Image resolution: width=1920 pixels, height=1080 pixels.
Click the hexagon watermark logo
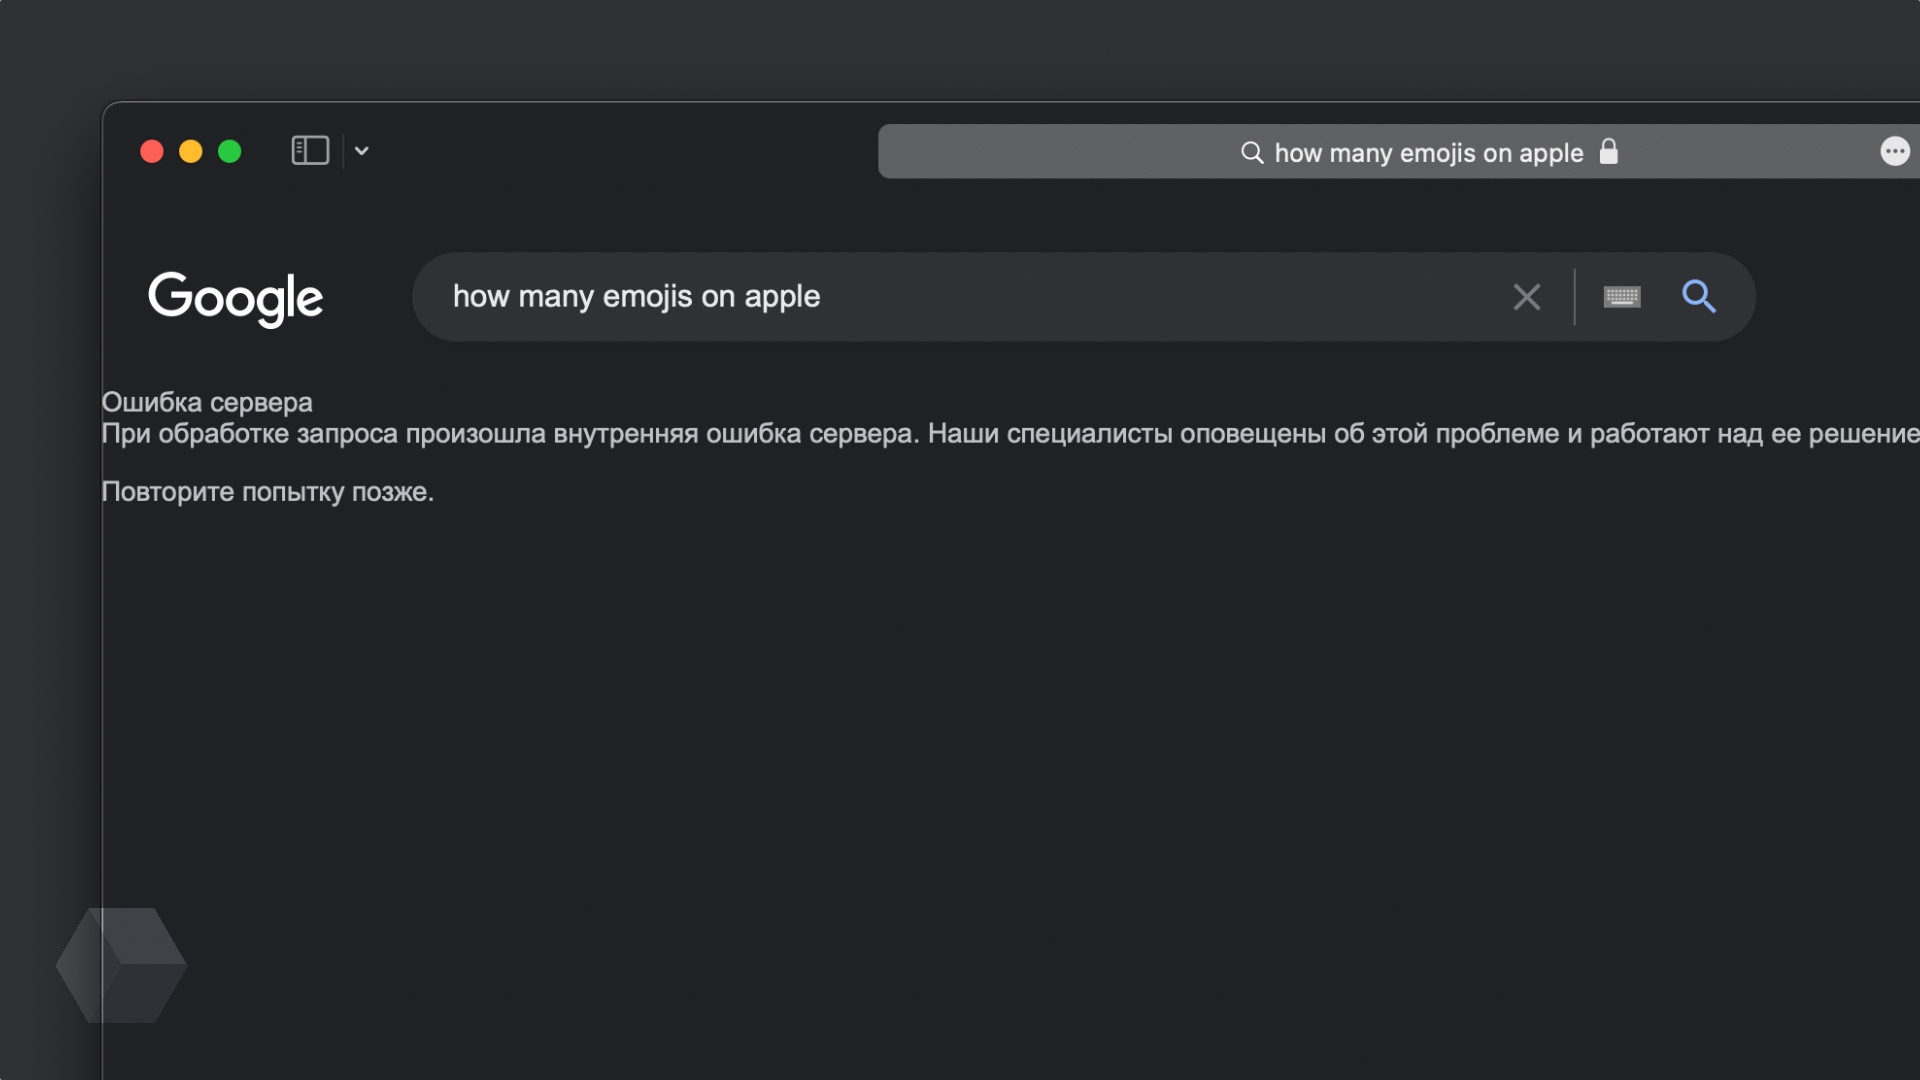pyautogui.click(x=121, y=965)
